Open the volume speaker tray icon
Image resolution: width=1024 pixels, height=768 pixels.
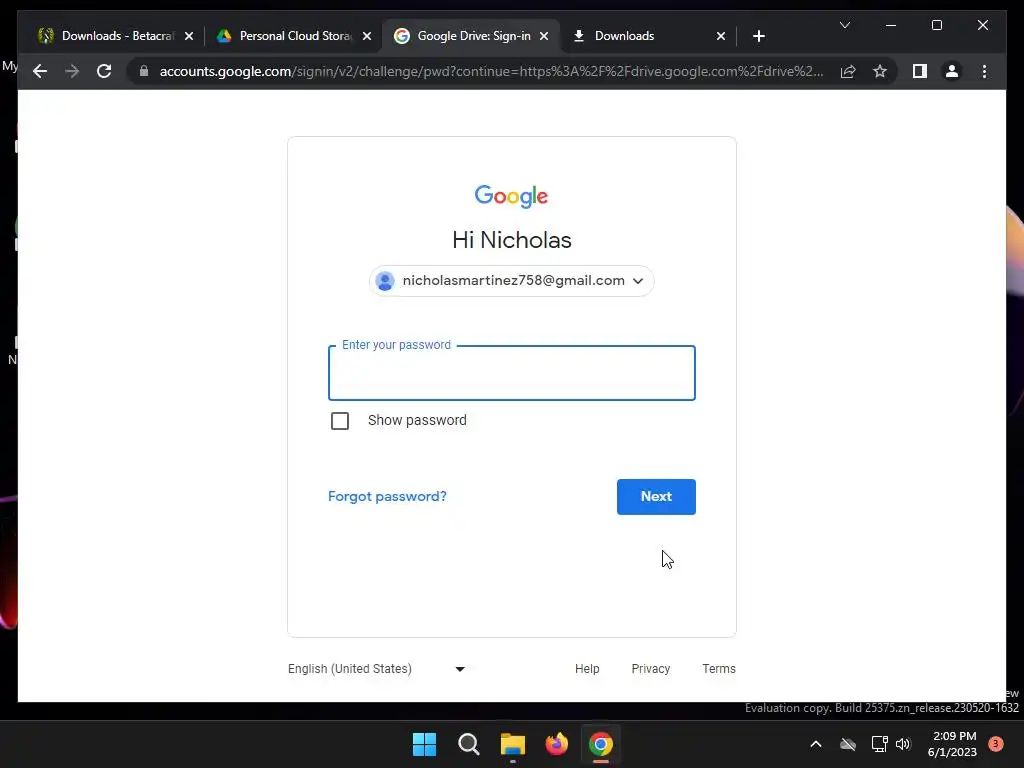903,744
